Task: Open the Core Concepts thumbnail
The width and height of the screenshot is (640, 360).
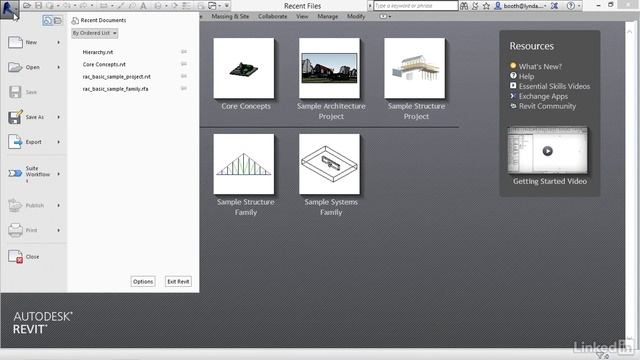Action: pos(244,68)
